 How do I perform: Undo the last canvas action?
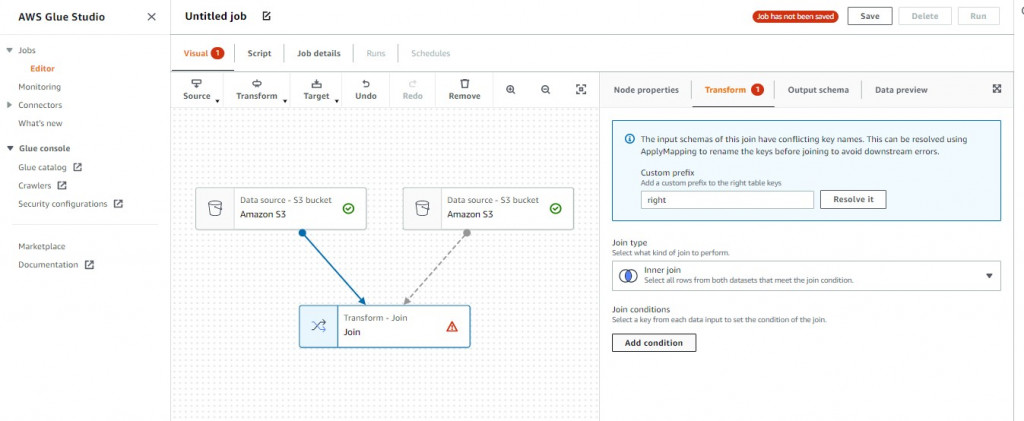click(x=366, y=90)
